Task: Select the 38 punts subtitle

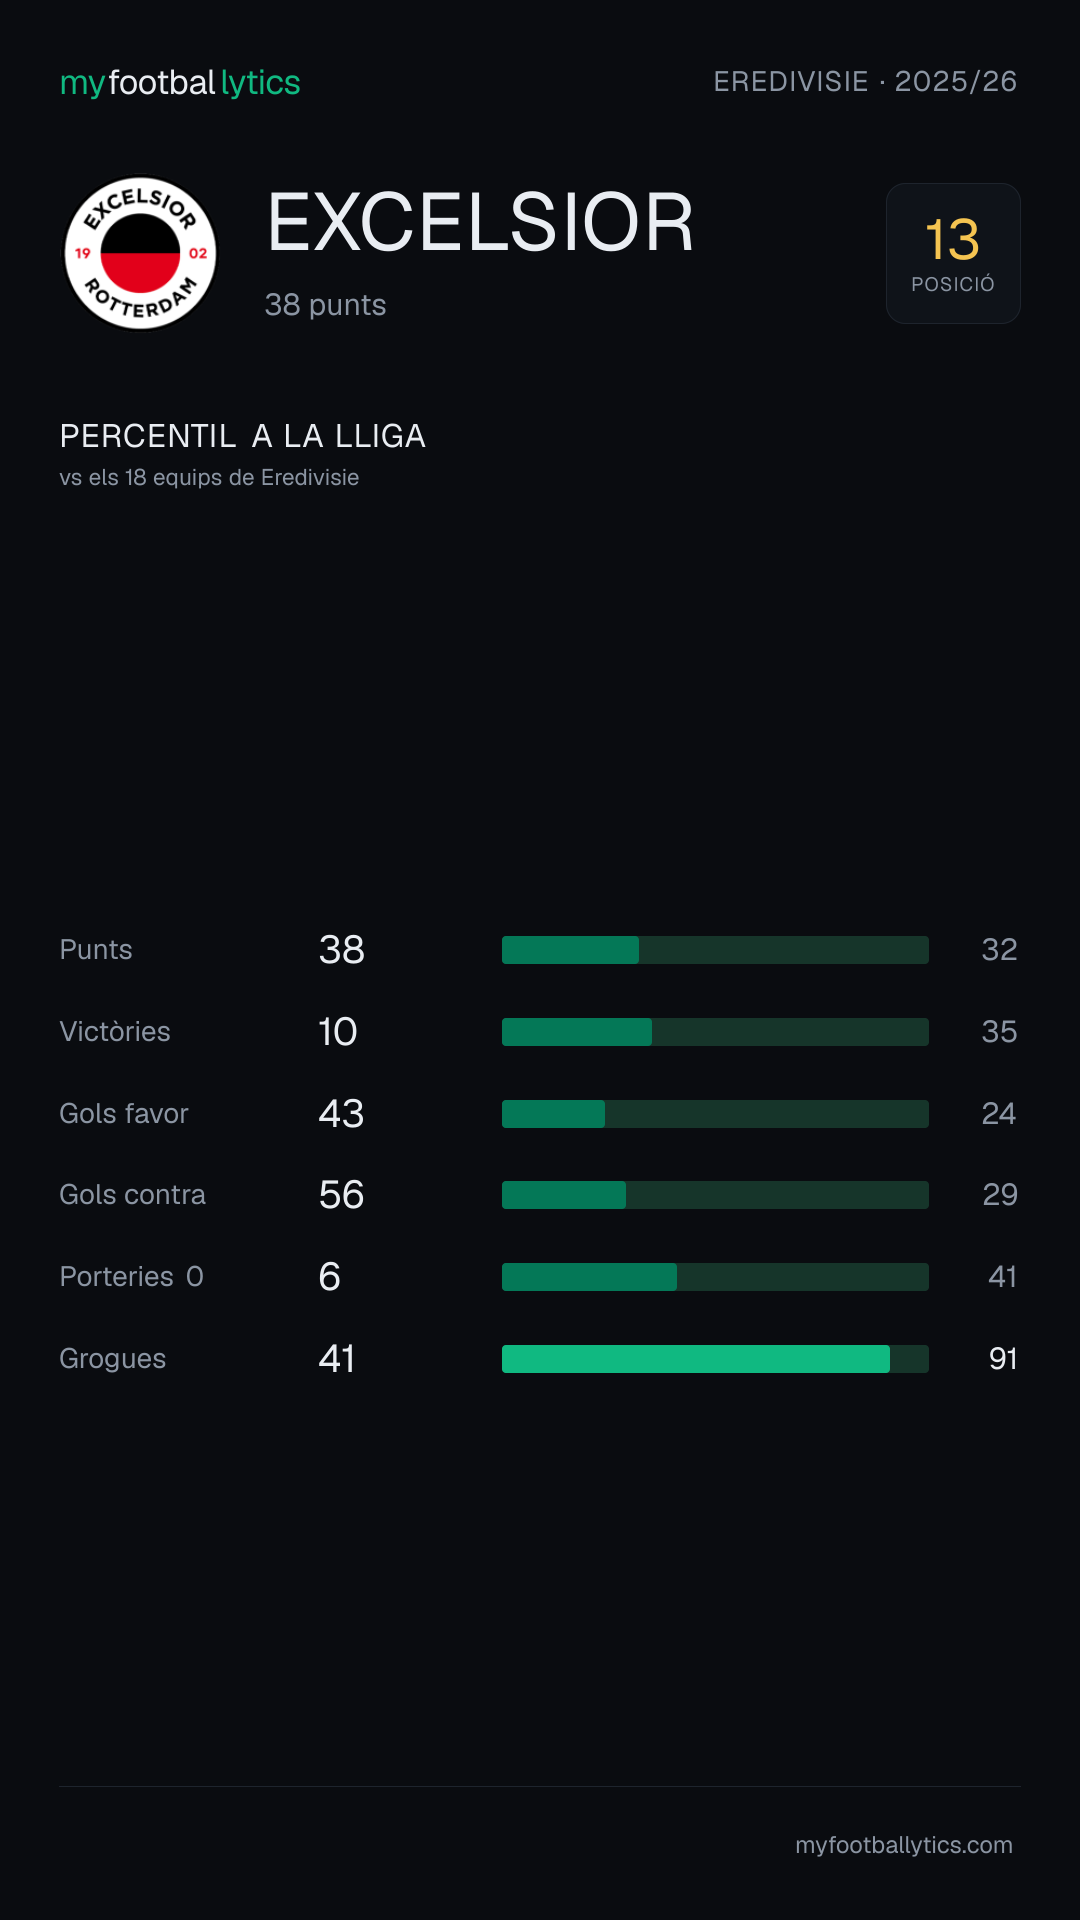Action: point(325,305)
